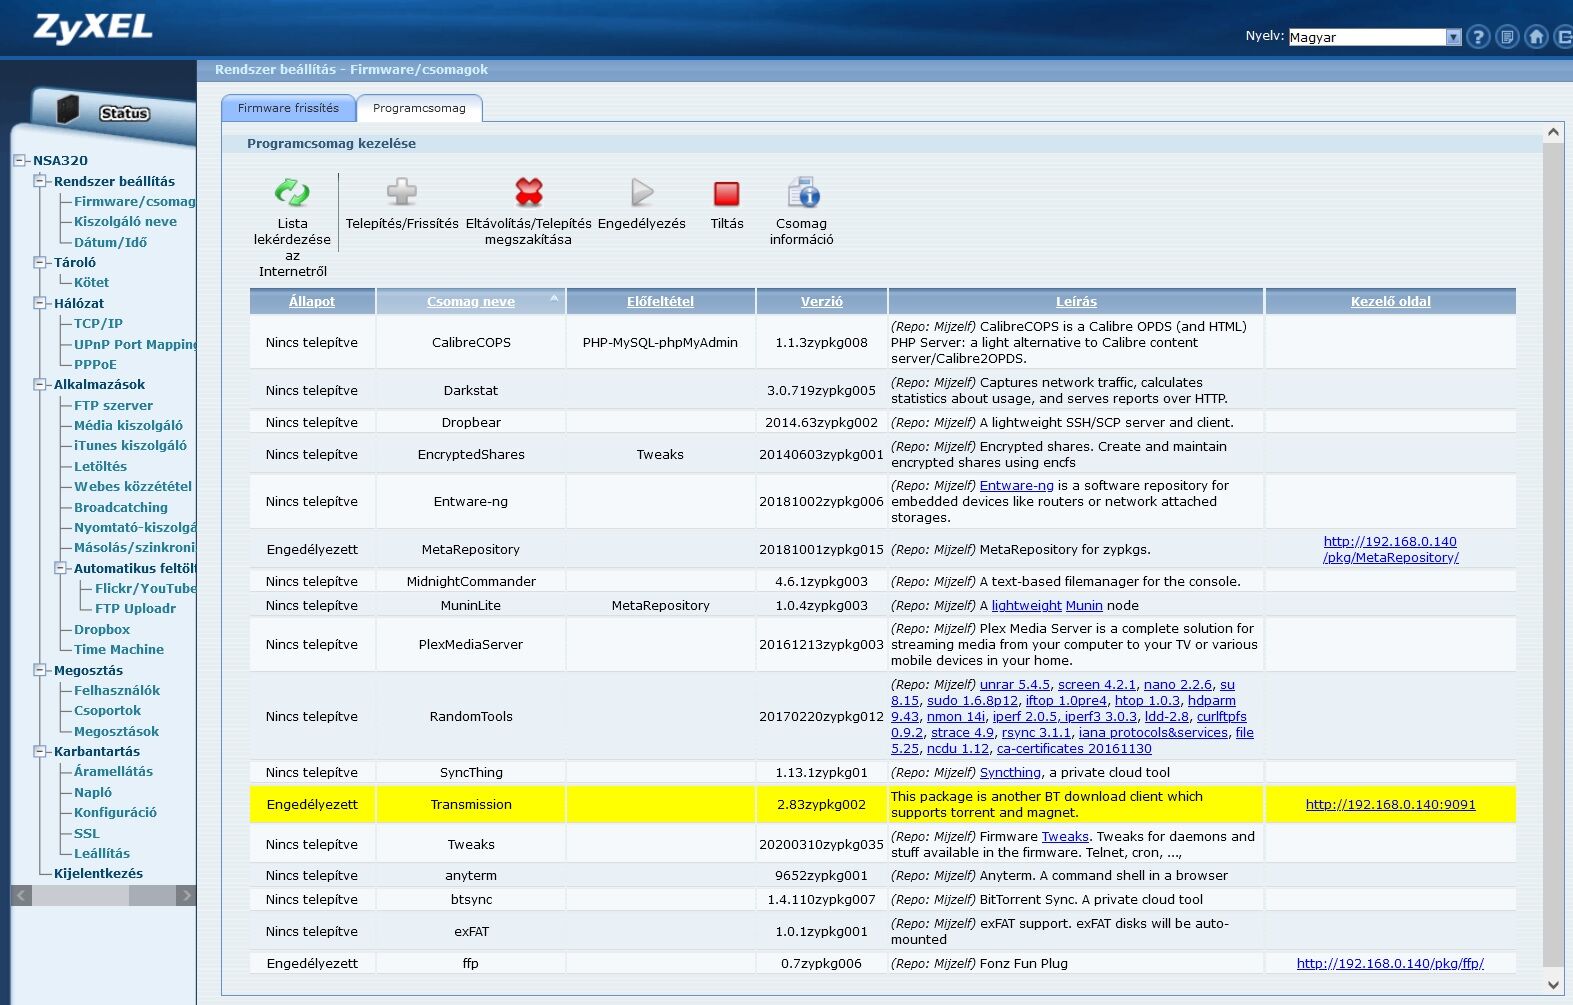Open FTP szerver in sidebar
Viewport: 1573px width, 1005px height.
point(113,405)
